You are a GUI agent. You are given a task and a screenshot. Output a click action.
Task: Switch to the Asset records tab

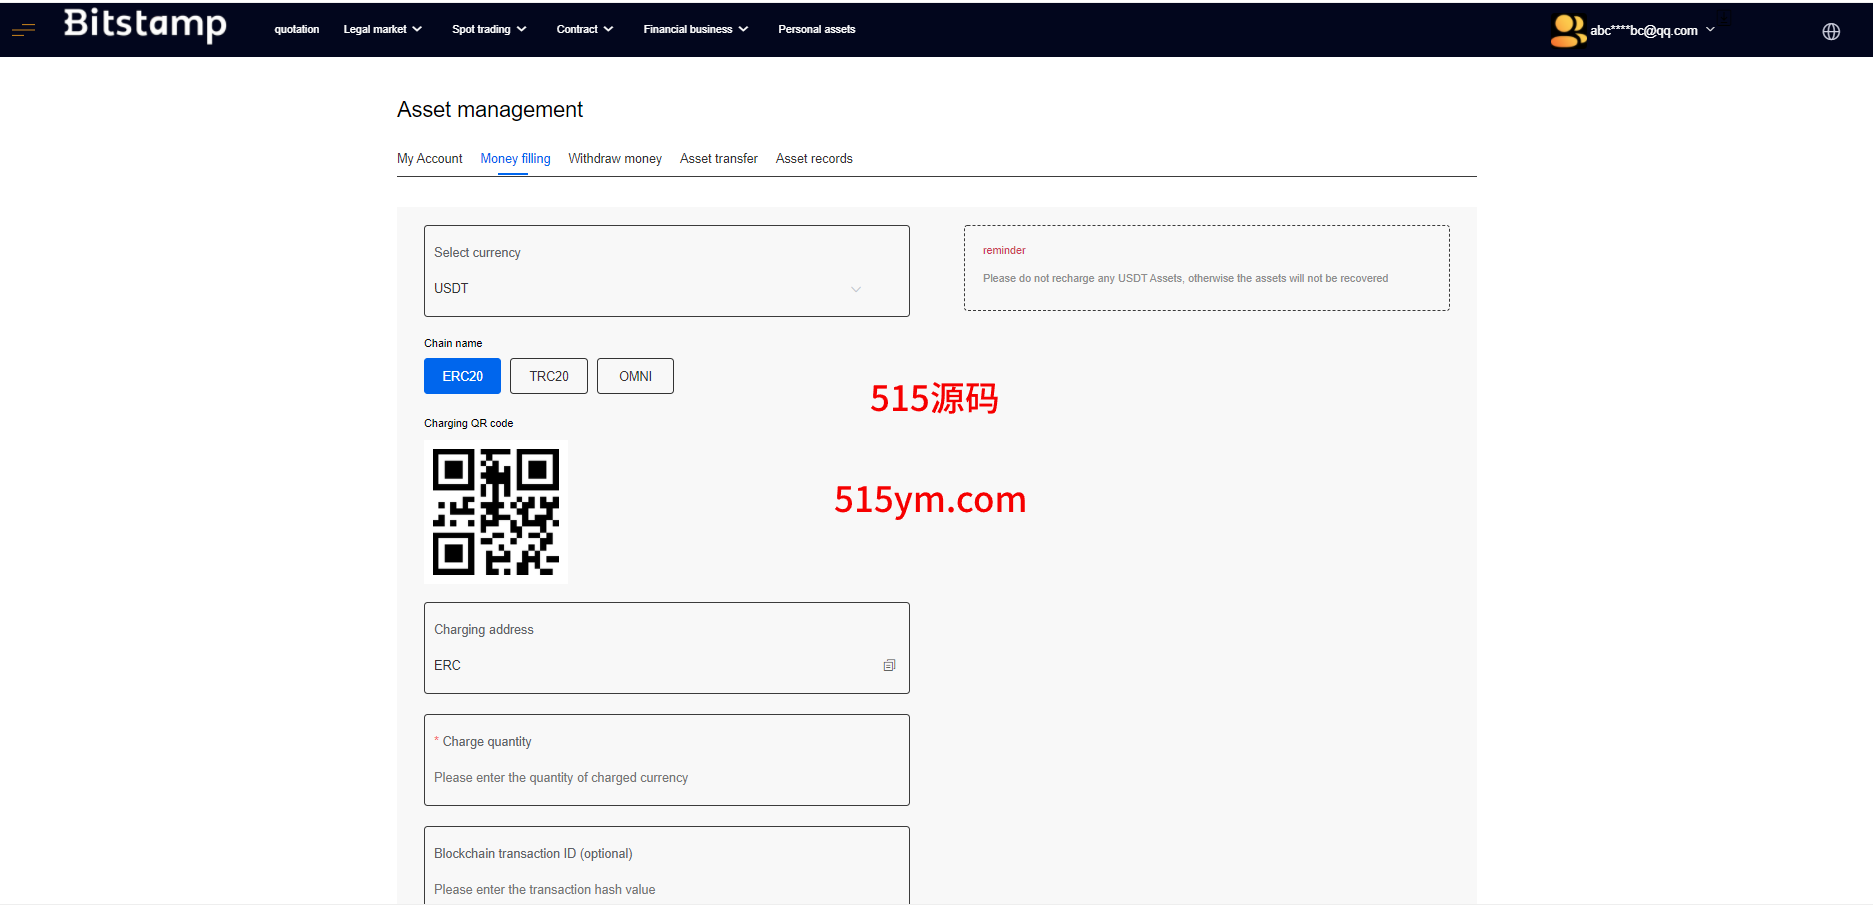coord(814,158)
